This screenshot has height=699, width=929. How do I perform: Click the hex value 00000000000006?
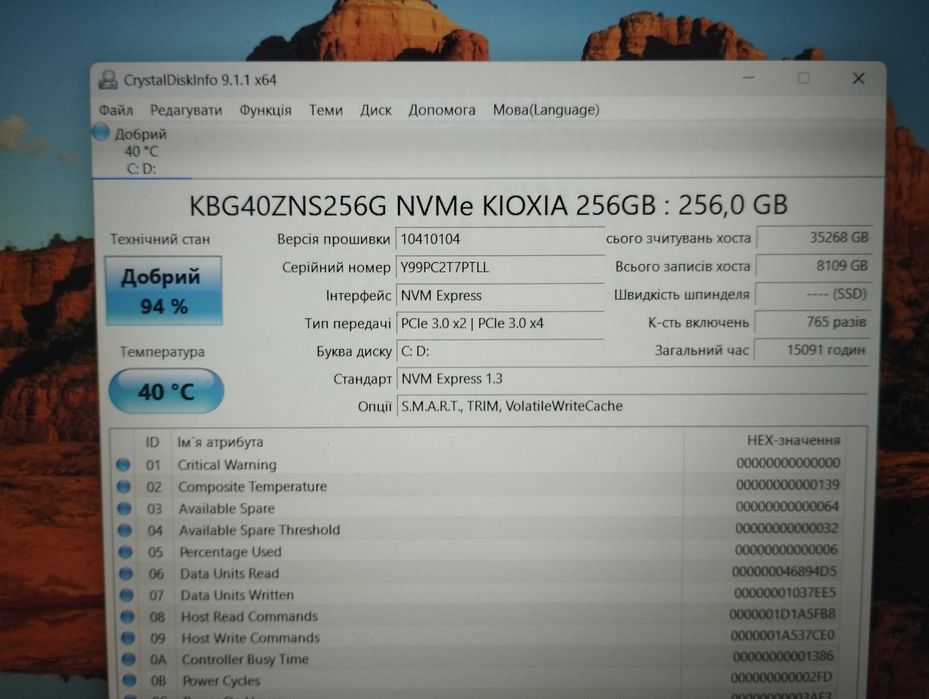pos(786,550)
